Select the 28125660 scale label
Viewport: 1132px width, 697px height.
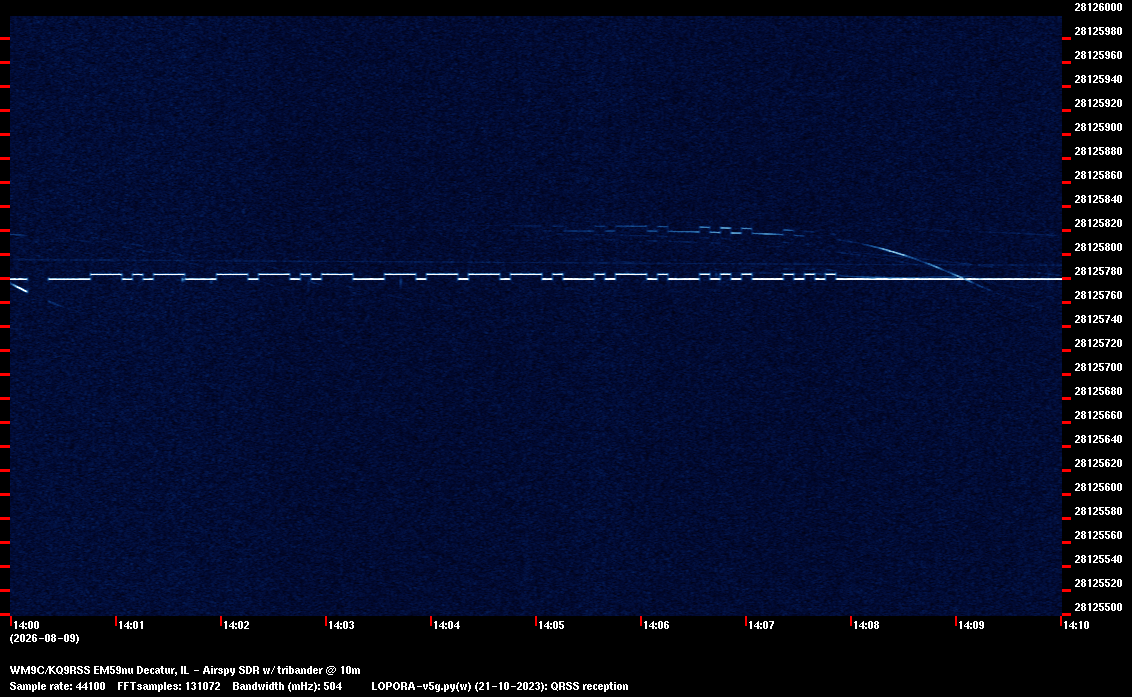1098,415
